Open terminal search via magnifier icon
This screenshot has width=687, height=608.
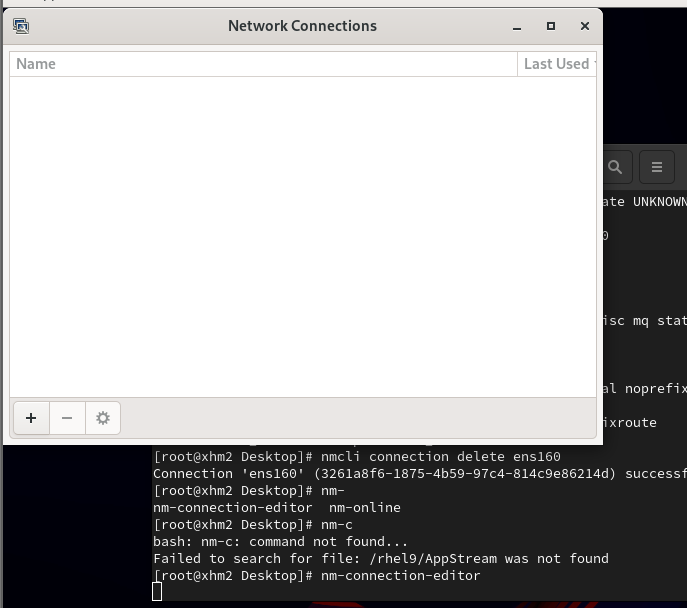click(x=615, y=167)
